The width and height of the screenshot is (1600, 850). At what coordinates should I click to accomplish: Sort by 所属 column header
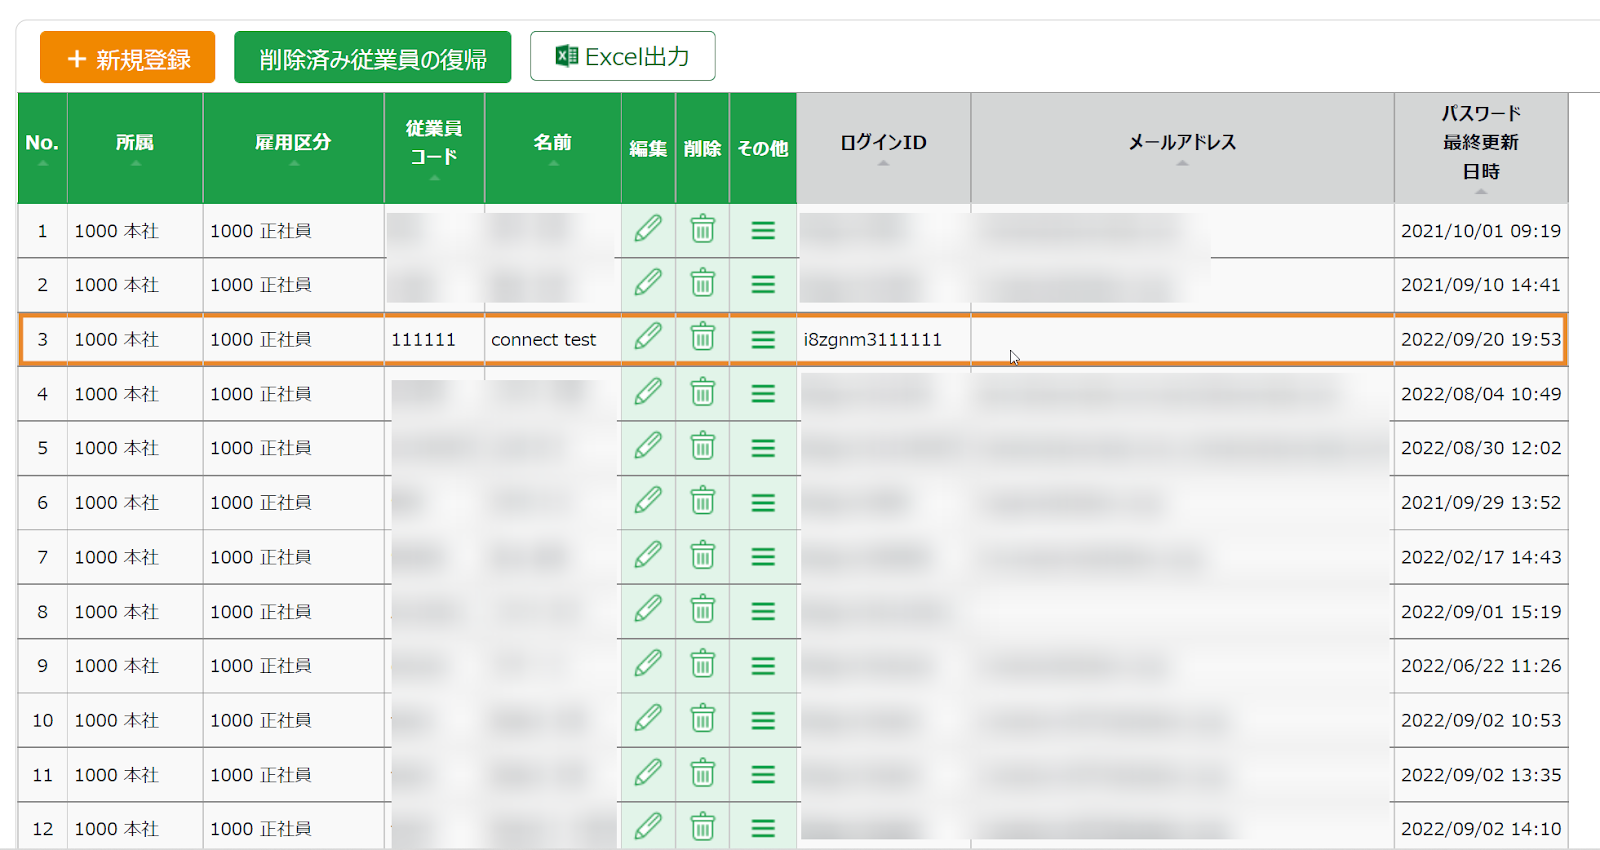(135, 148)
